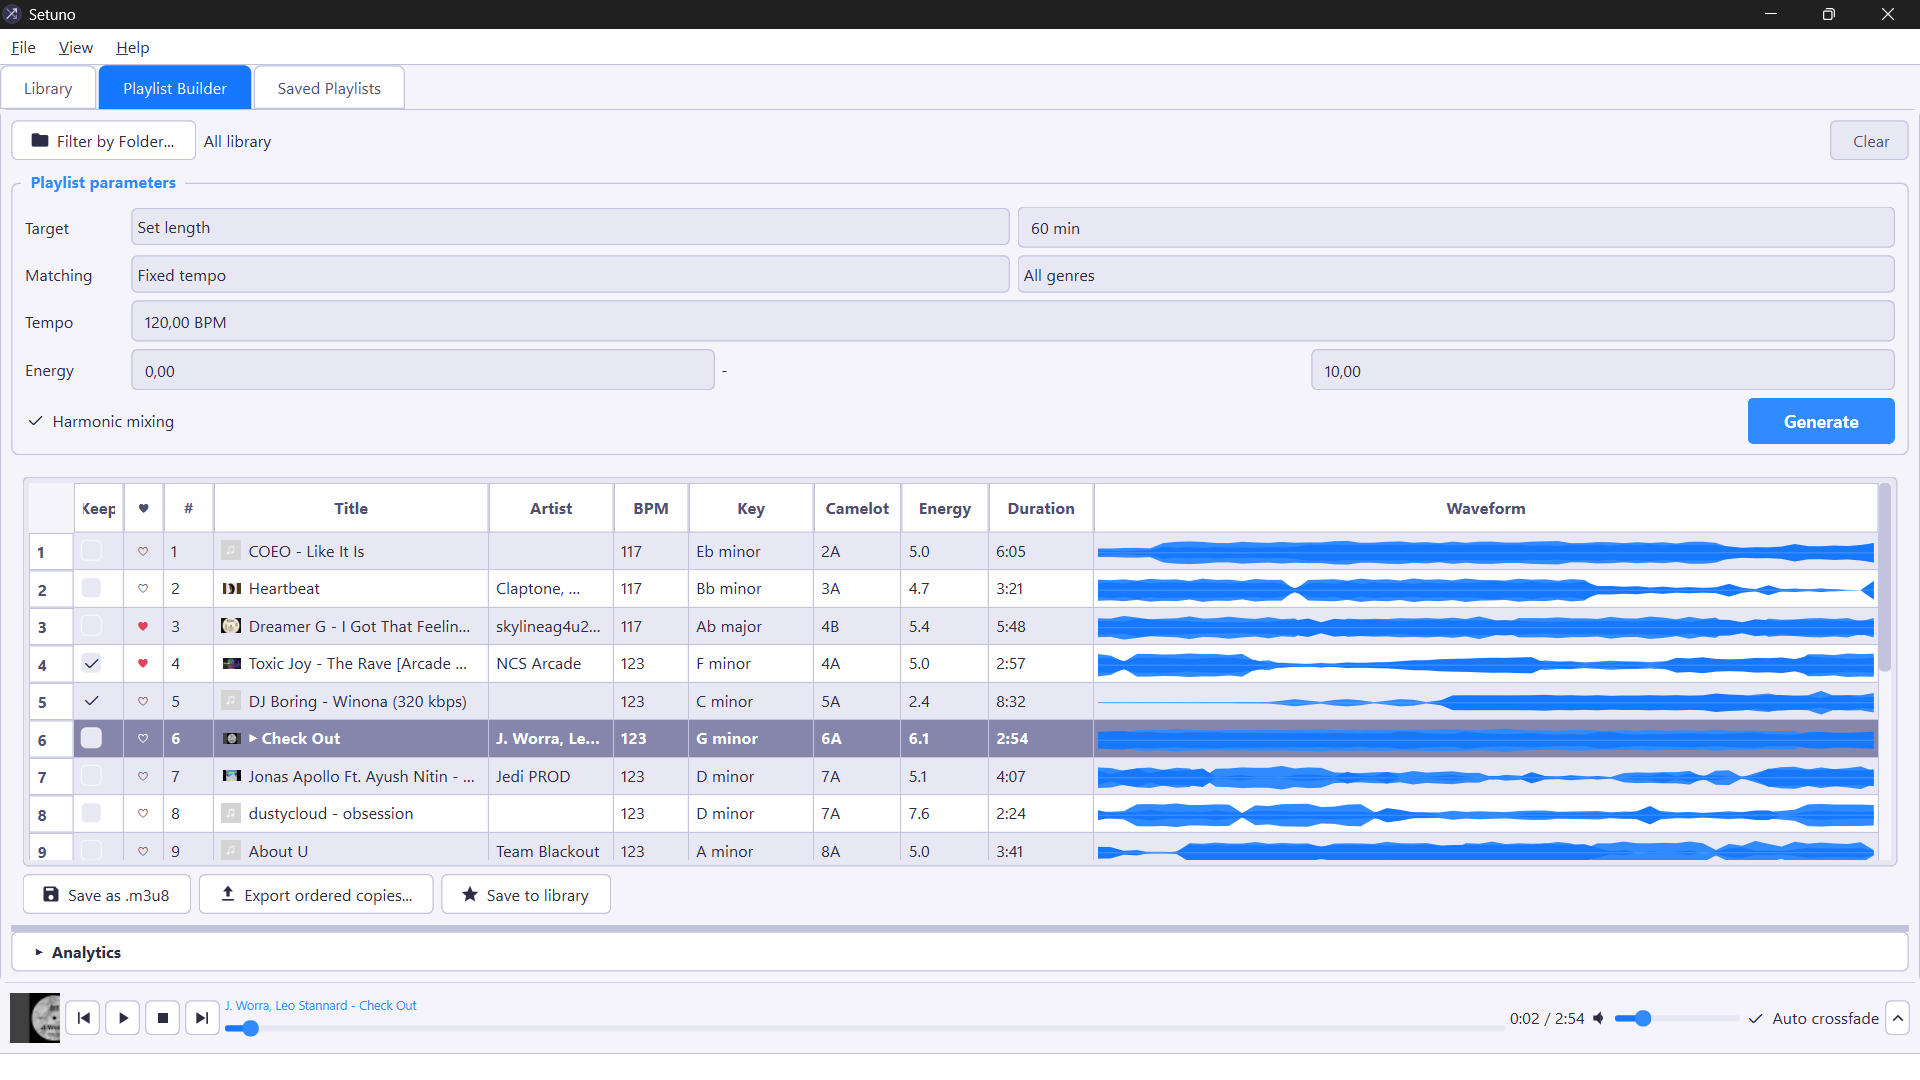Image resolution: width=1920 pixels, height=1080 pixels.
Task: Switch to the Saved Playlists tab
Action: 329,88
